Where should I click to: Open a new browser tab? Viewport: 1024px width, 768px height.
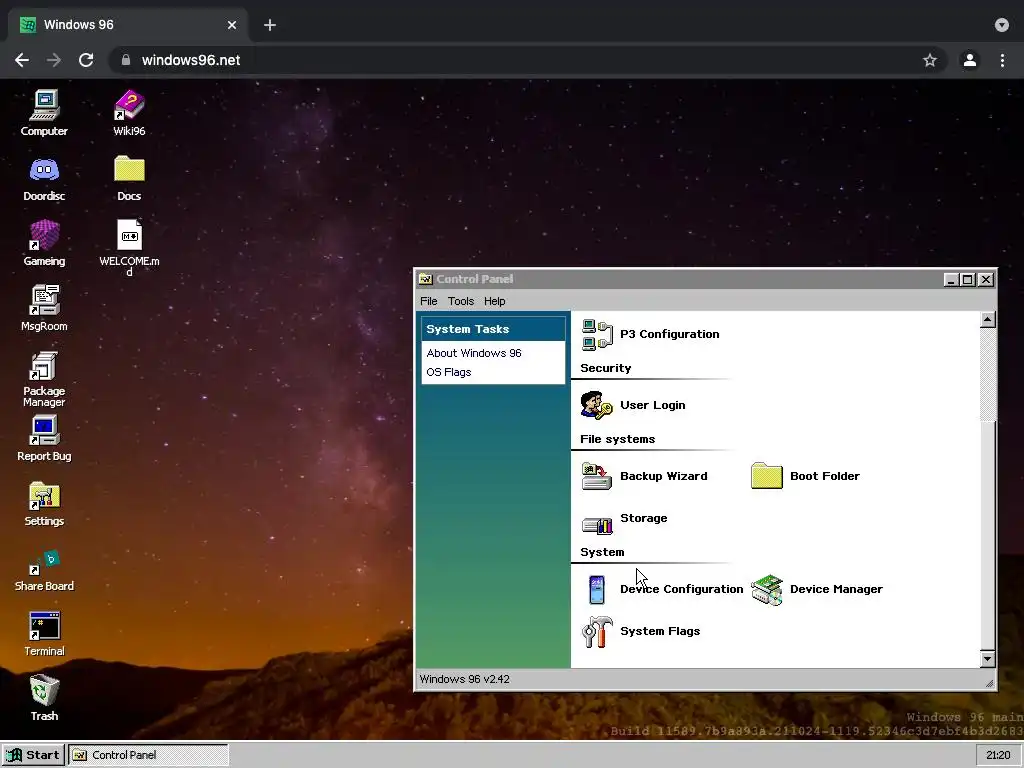coord(270,25)
